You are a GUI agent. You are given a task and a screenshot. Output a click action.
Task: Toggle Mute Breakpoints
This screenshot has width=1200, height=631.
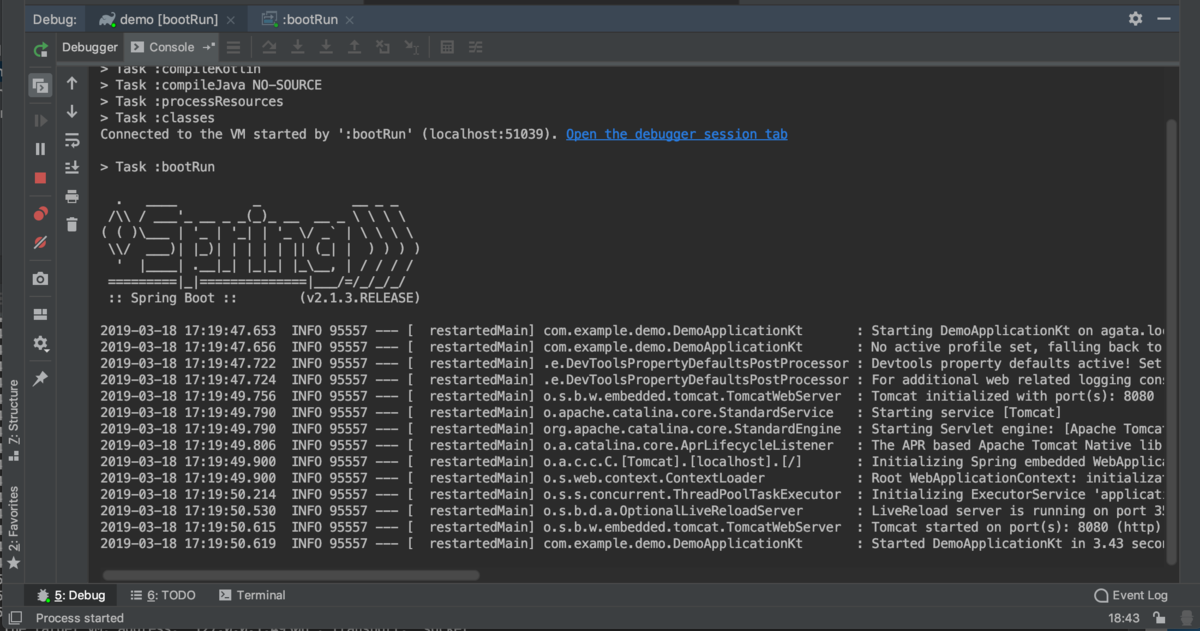pos(40,242)
